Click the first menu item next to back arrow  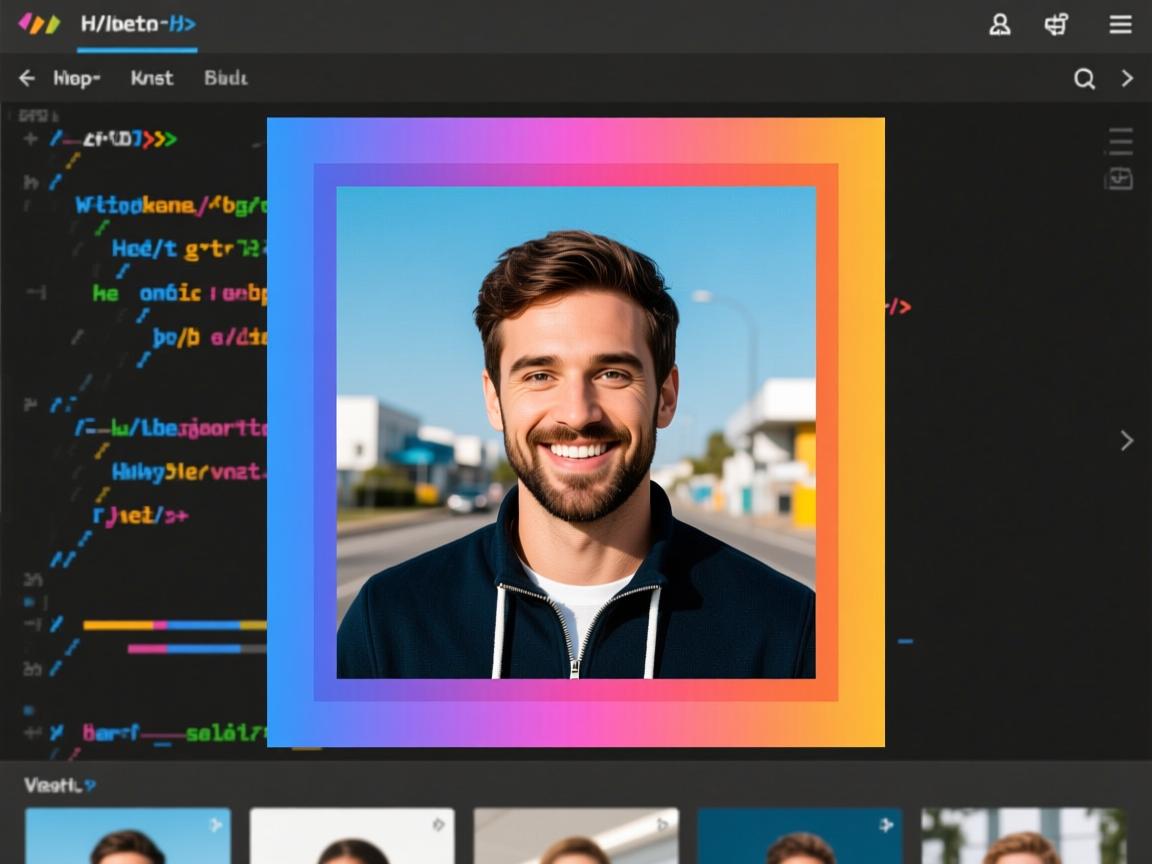point(77,78)
